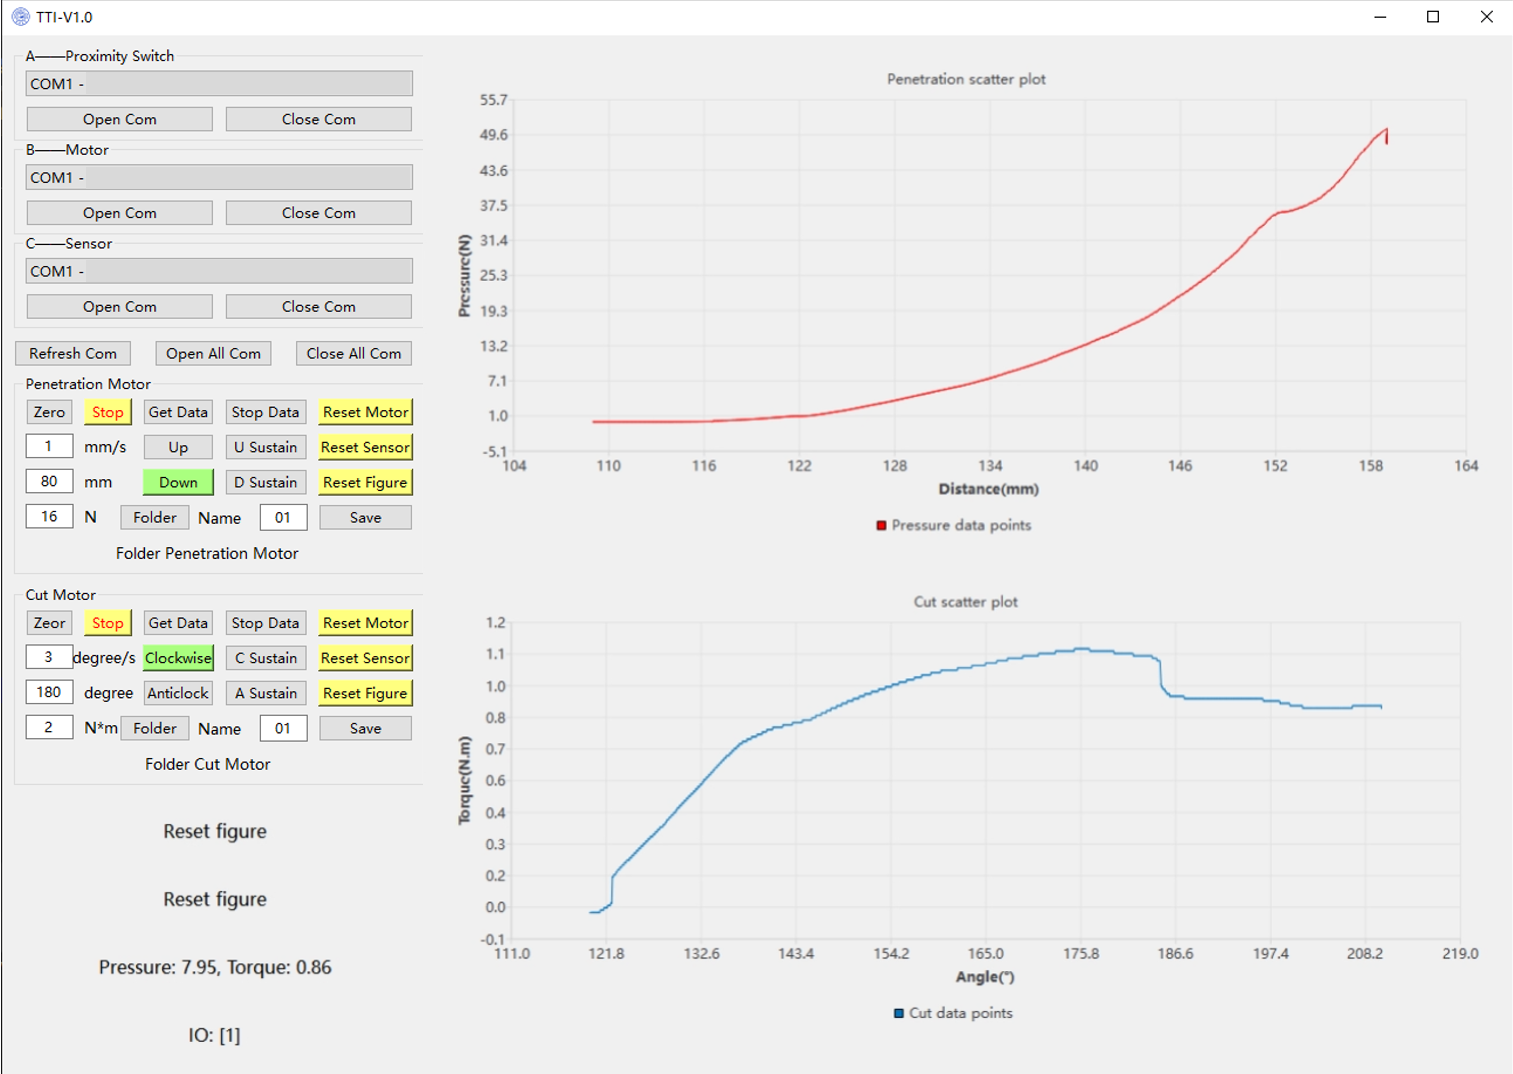Image resolution: width=1513 pixels, height=1074 pixels.
Task: Open the Proximity Switch COM port dropdown
Action: (x=219, y=84)
